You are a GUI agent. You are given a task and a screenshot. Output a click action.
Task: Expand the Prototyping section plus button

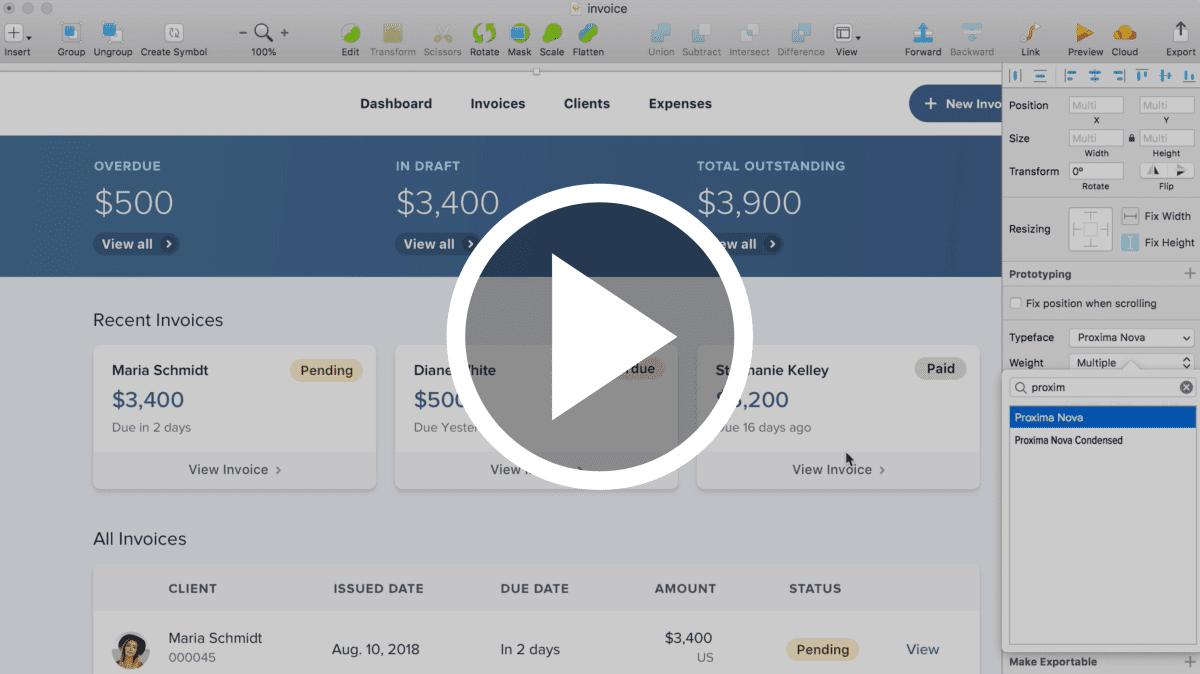click(x=1189, y=274)
